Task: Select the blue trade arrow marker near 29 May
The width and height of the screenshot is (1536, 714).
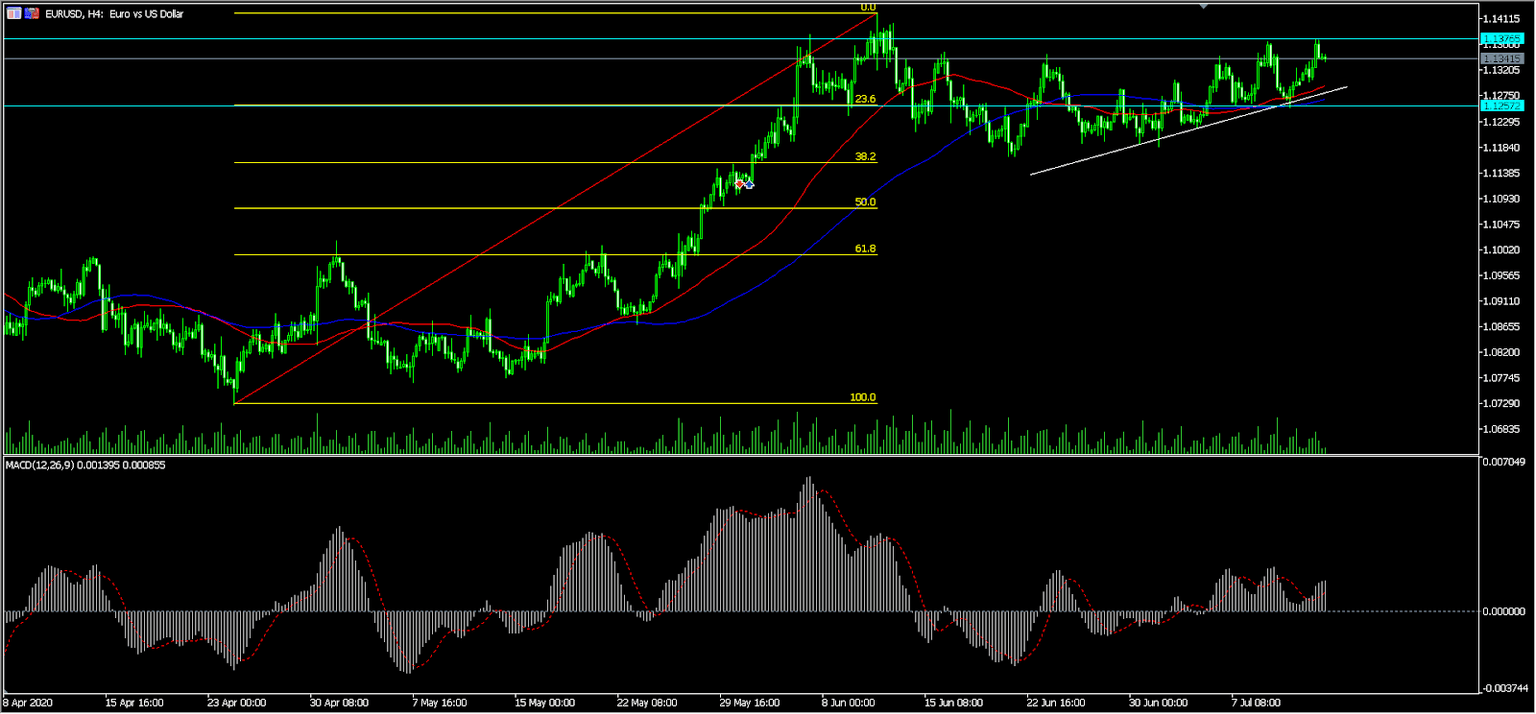Action: (749, 184)
